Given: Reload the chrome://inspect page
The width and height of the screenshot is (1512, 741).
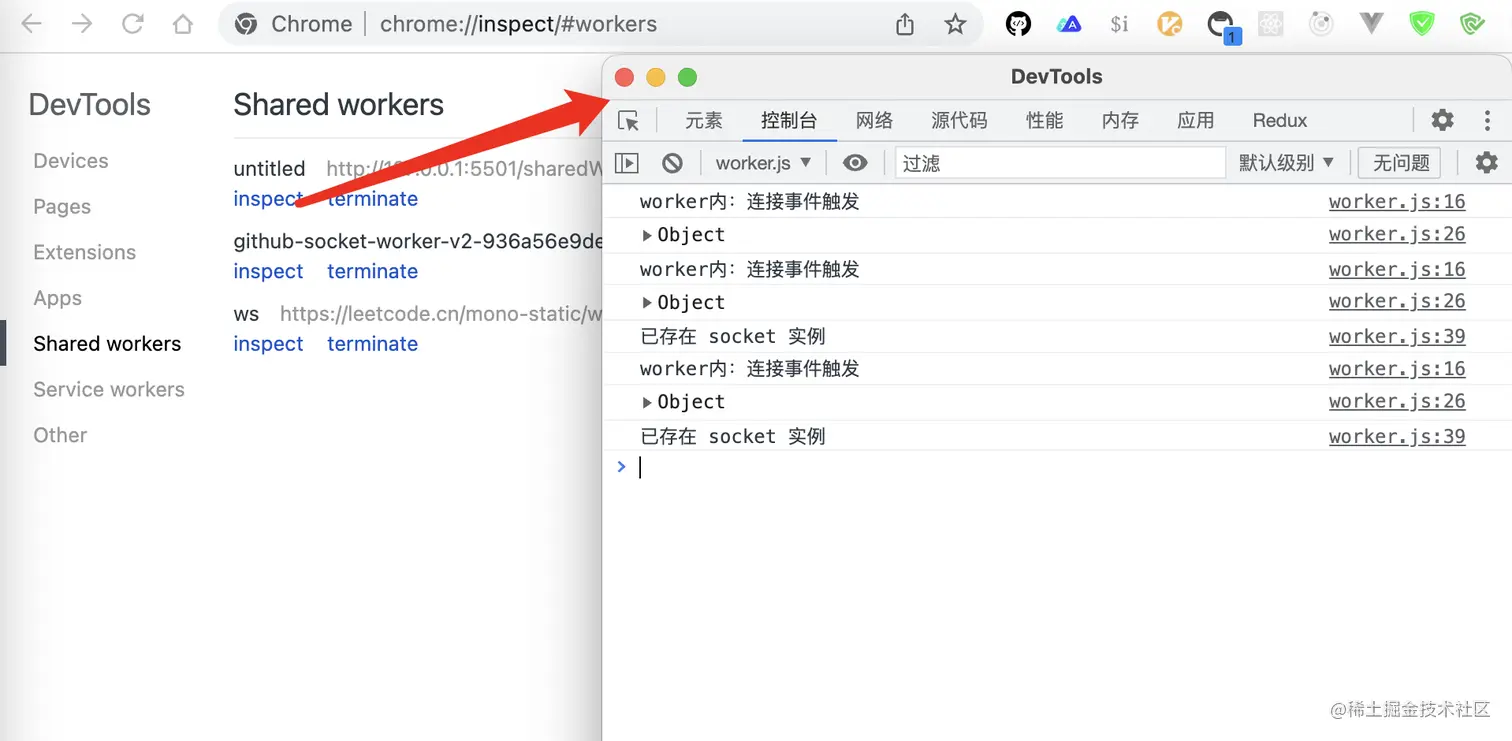Looking at the screenshot, I should tap(132, 24).
